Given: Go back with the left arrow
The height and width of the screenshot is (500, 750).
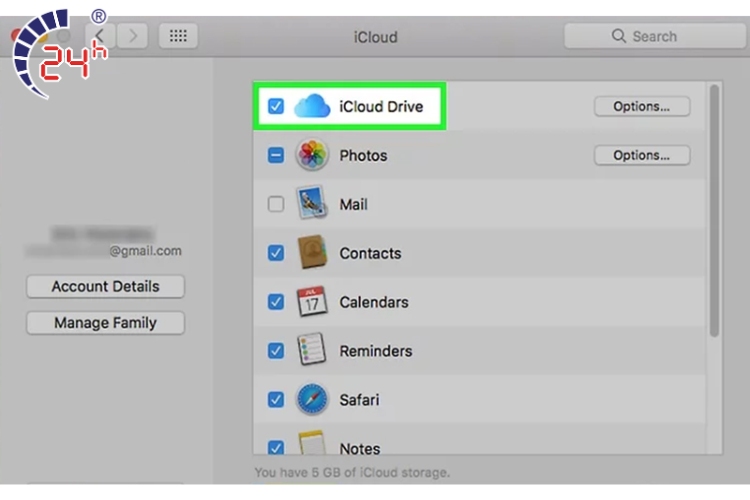Looking at the screenshot, I should click(x=100, y=36).
